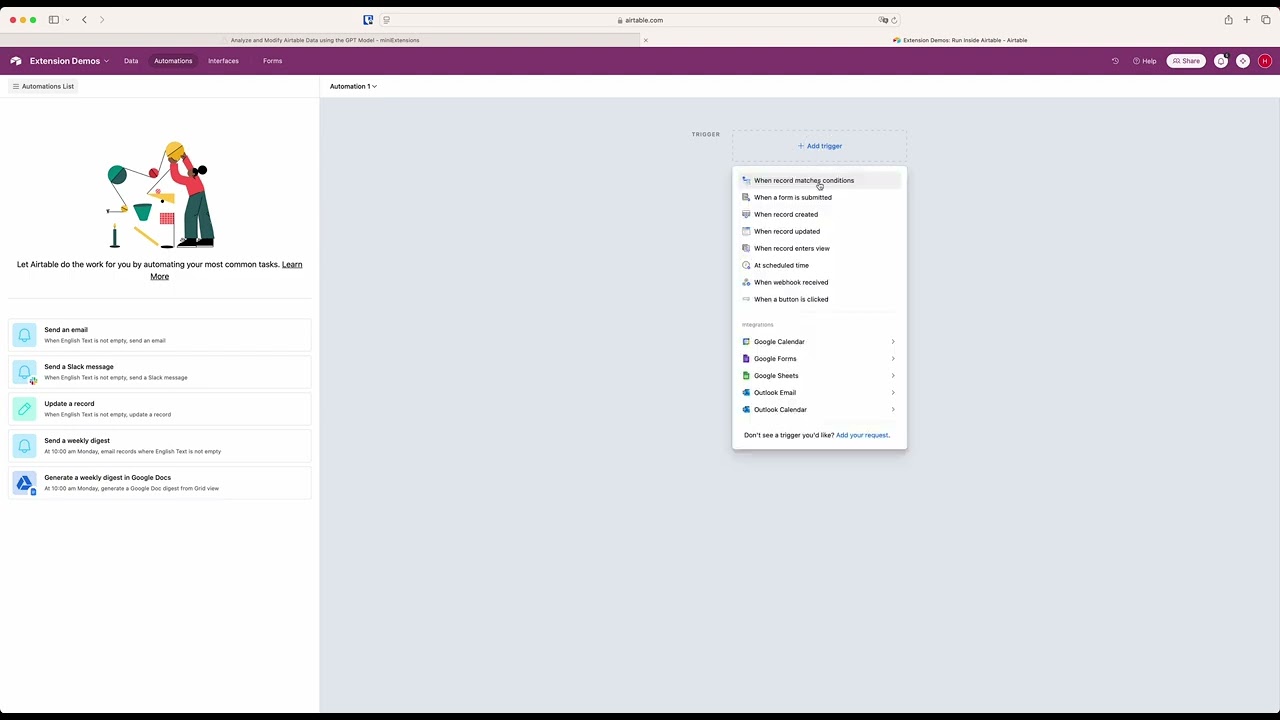The height and width of the screenshot is (720, 1280).
Task: Expand Google Forms submenu arrow
Action: click(893, 359)
